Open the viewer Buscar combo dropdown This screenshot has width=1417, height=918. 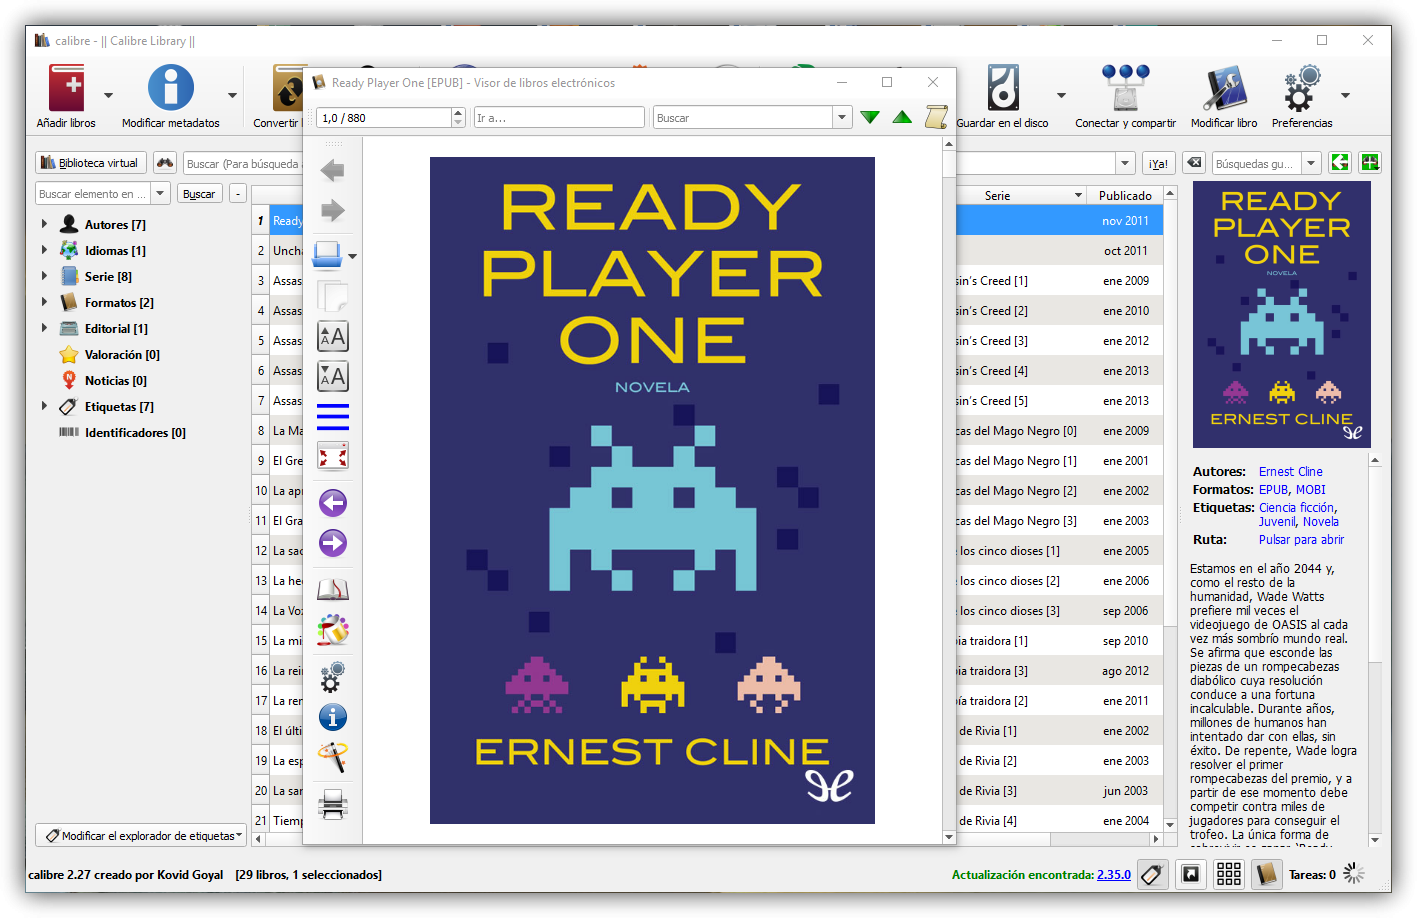pos(842,117)
